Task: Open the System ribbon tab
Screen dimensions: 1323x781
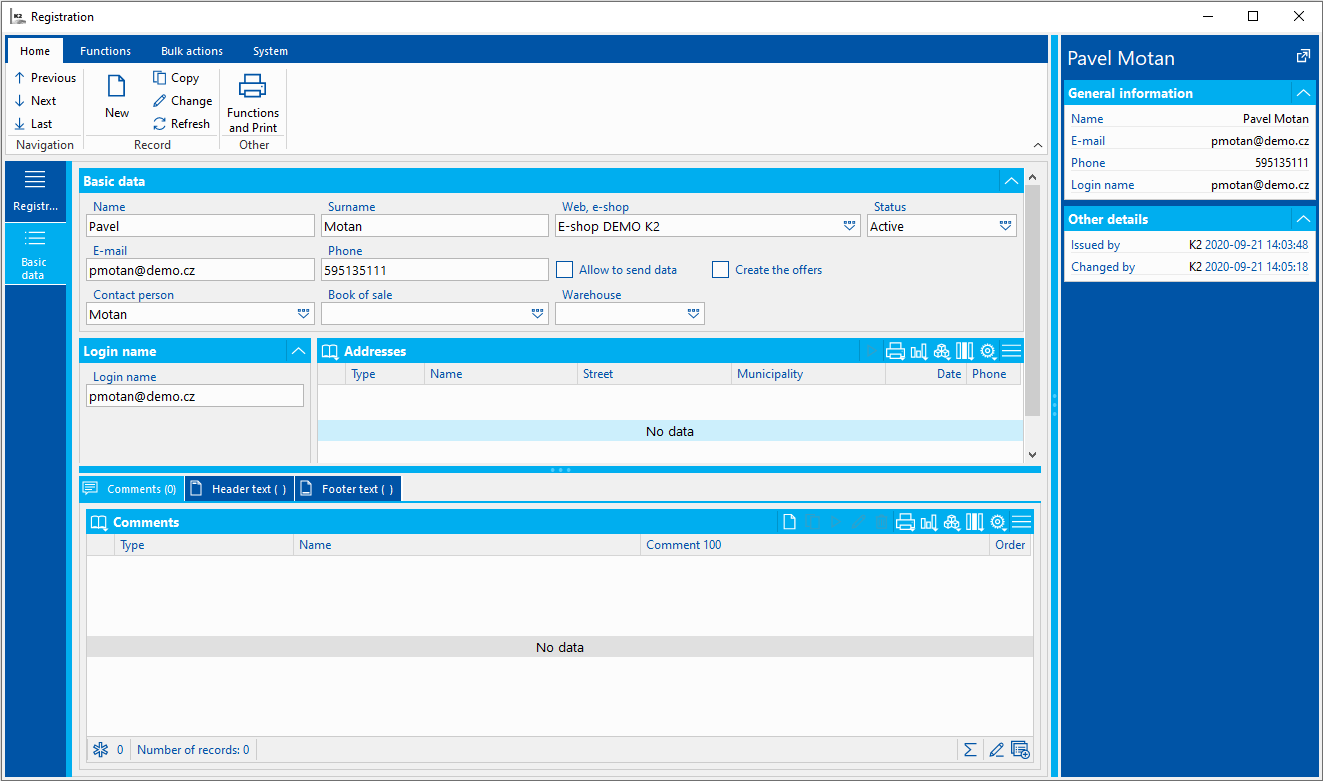Action: [270, 51]
